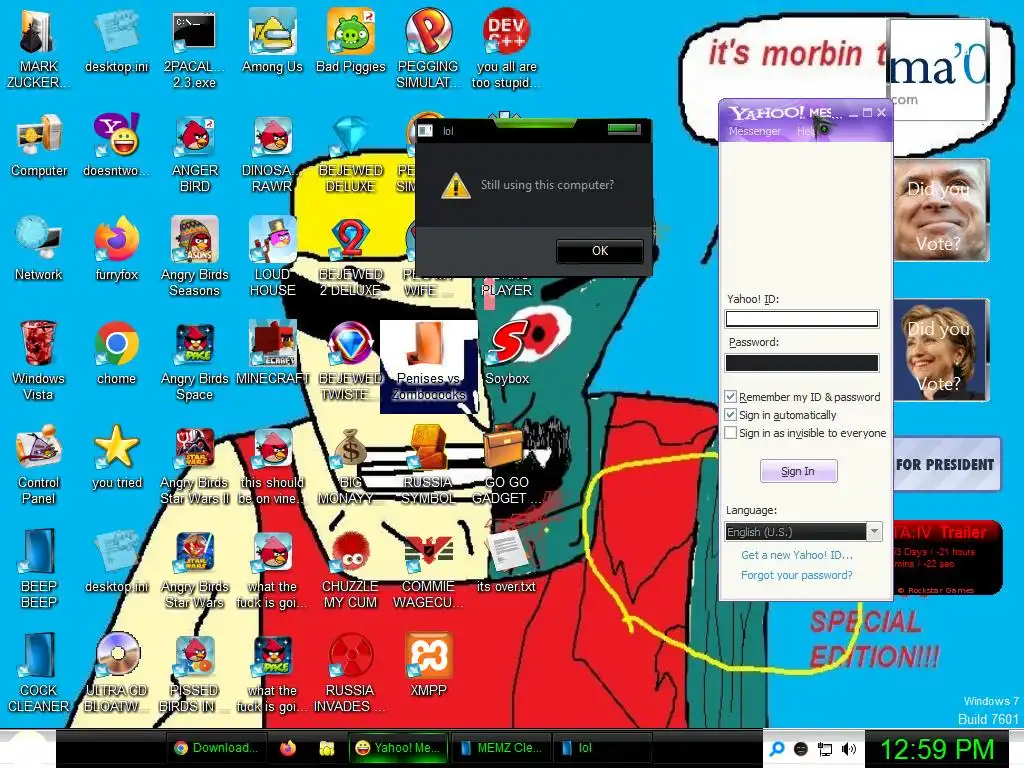Open the PISSED BIRDS IN... desktop icon
This screenshot has width=1024, height=768.
(195, 672)
